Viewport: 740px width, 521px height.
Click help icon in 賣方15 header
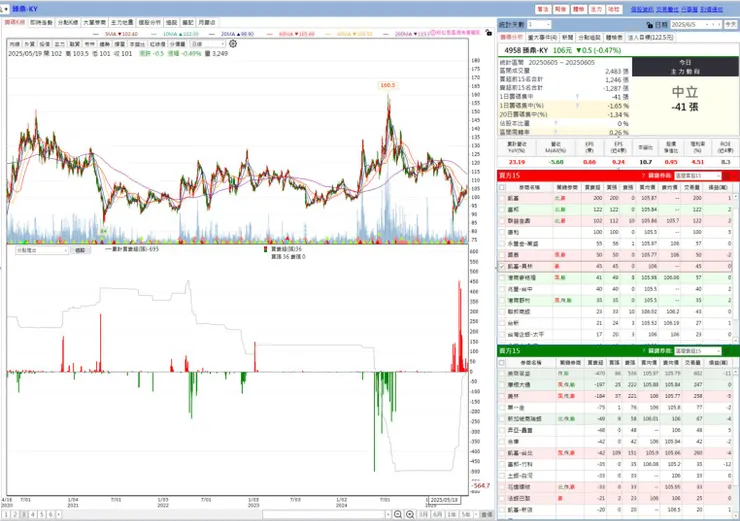click(x=643, y=351)
